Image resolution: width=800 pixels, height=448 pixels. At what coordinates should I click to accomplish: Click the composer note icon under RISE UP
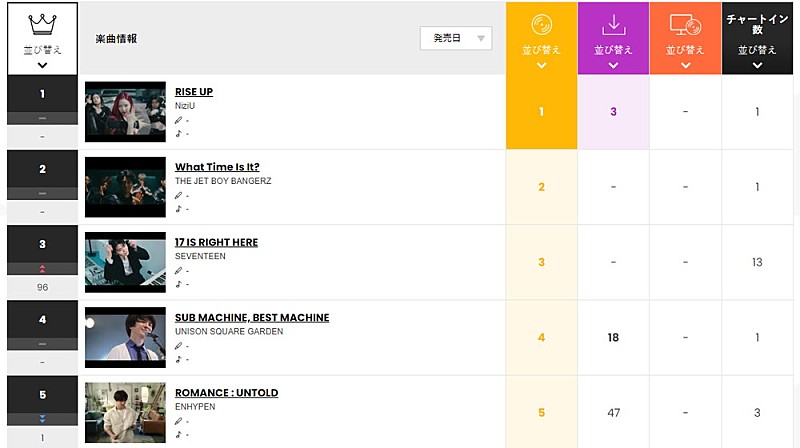(179, 133)
